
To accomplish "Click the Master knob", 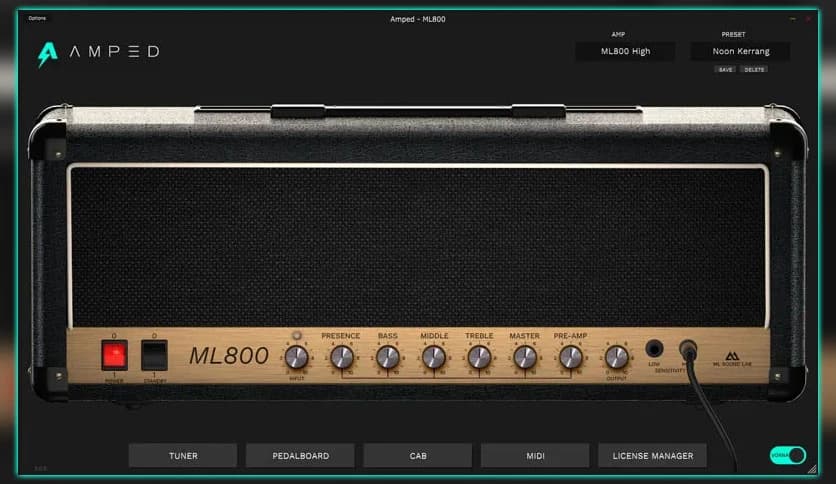I will coord(525,357).
